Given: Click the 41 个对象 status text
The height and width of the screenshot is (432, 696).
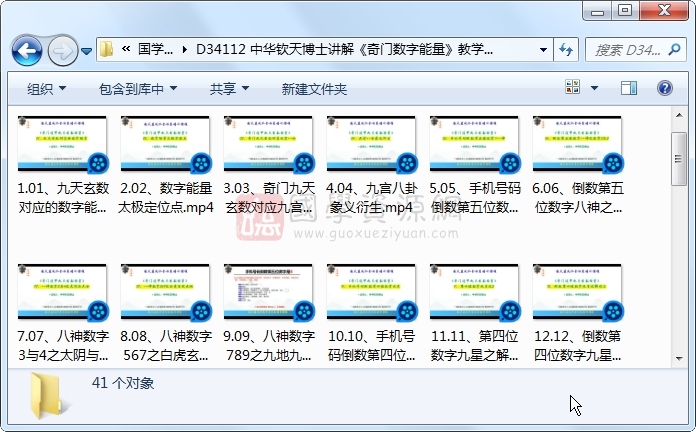Looking at the screenshot, I should (123, 383).
